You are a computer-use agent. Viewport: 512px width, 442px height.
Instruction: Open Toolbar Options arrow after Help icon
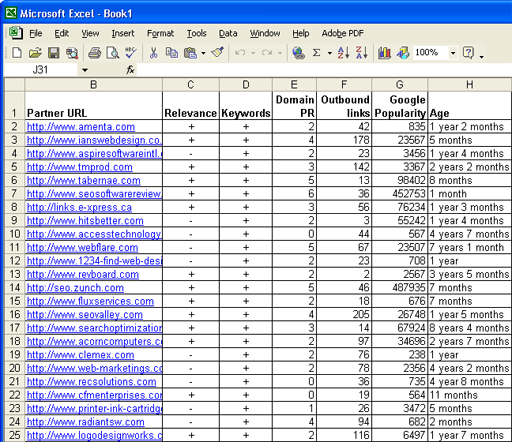point(482,57)
